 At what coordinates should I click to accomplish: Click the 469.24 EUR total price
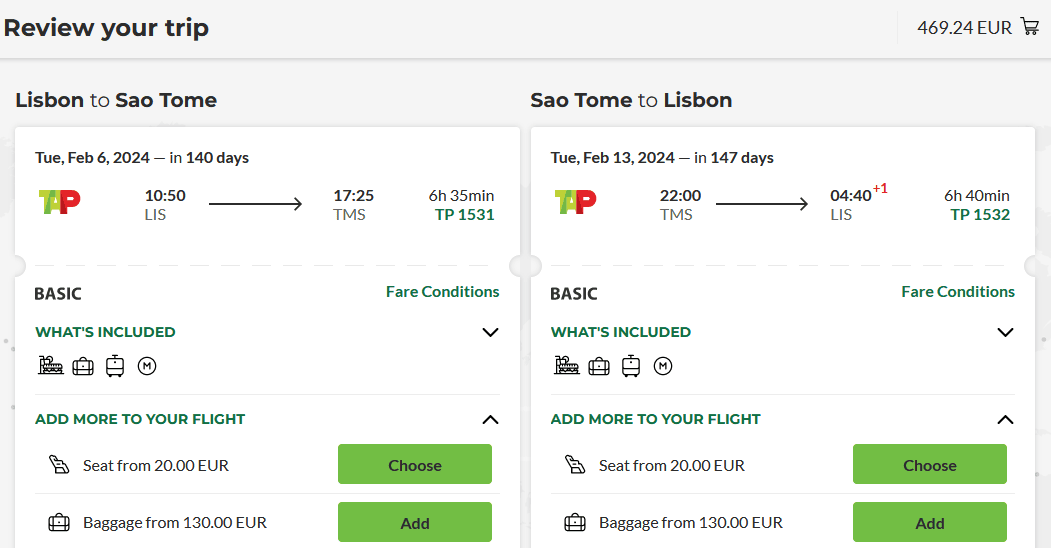click(x=964, y=28)
